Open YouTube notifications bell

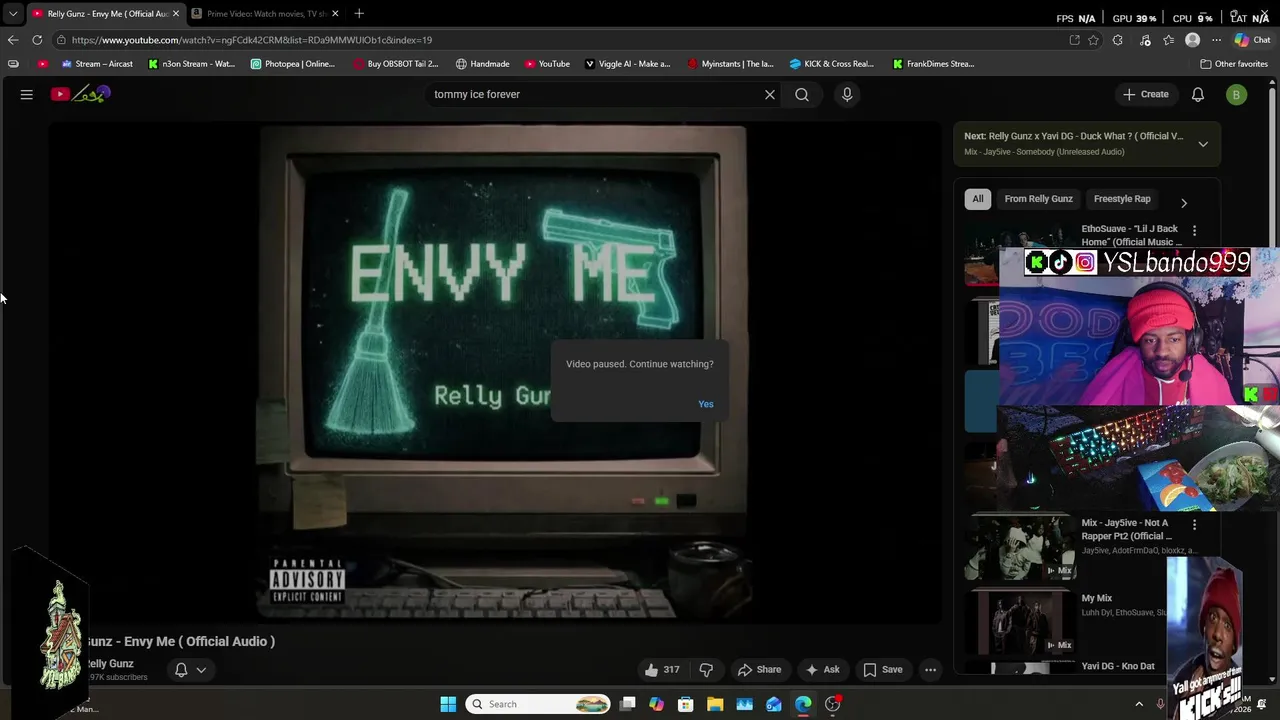coord(1198,94)
